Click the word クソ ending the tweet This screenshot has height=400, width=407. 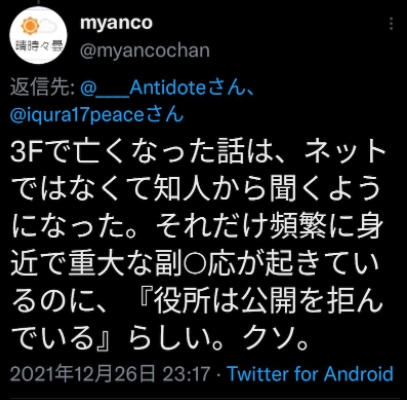(x=275, y=340)
